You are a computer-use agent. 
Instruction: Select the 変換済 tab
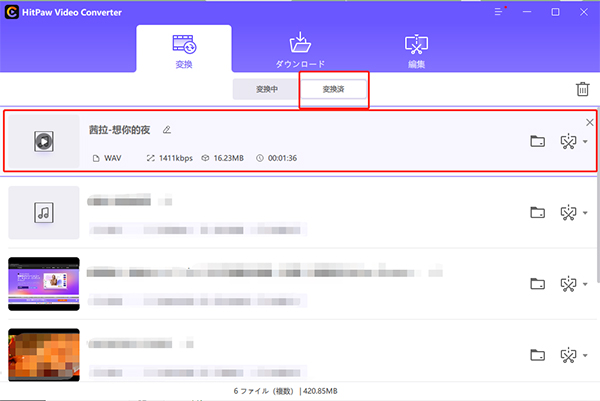click(x=334, y=90)
